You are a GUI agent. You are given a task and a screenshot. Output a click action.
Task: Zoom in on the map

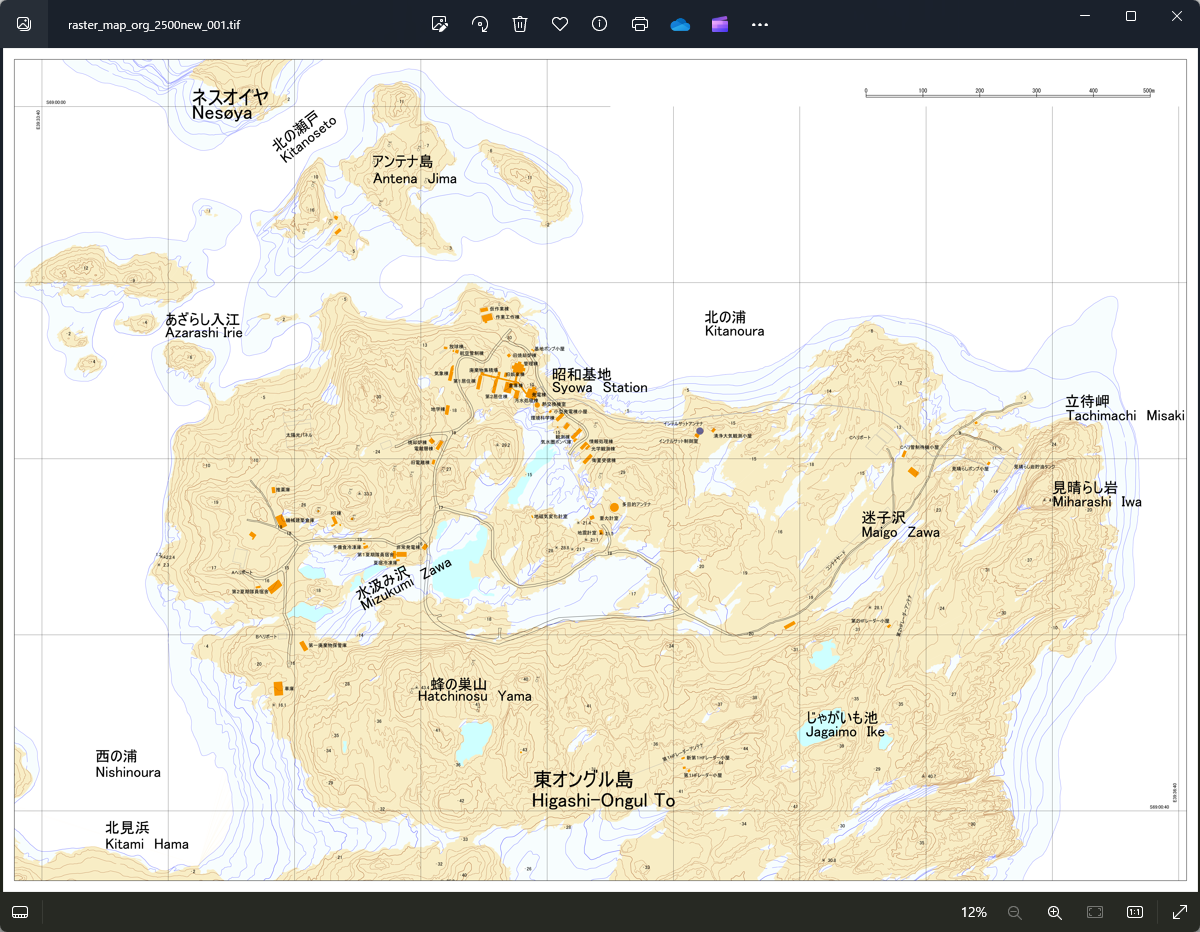point(1054,912)
